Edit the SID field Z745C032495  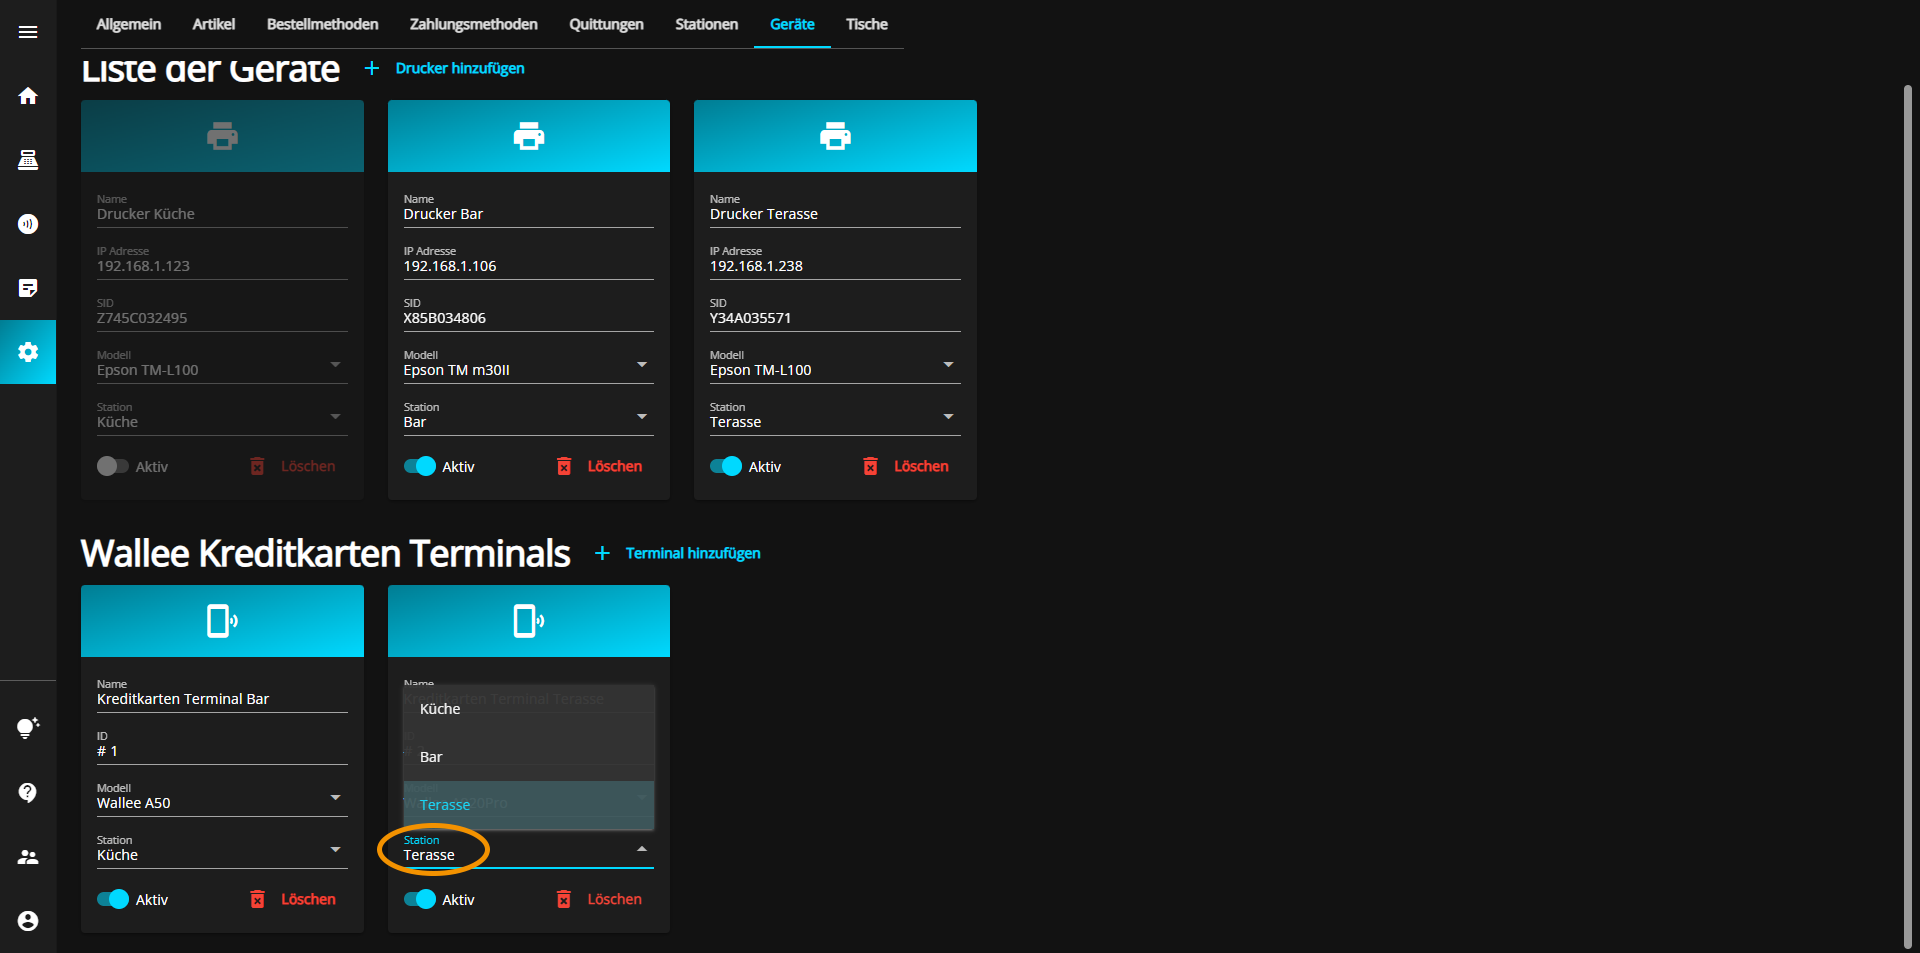pos(222,313)
